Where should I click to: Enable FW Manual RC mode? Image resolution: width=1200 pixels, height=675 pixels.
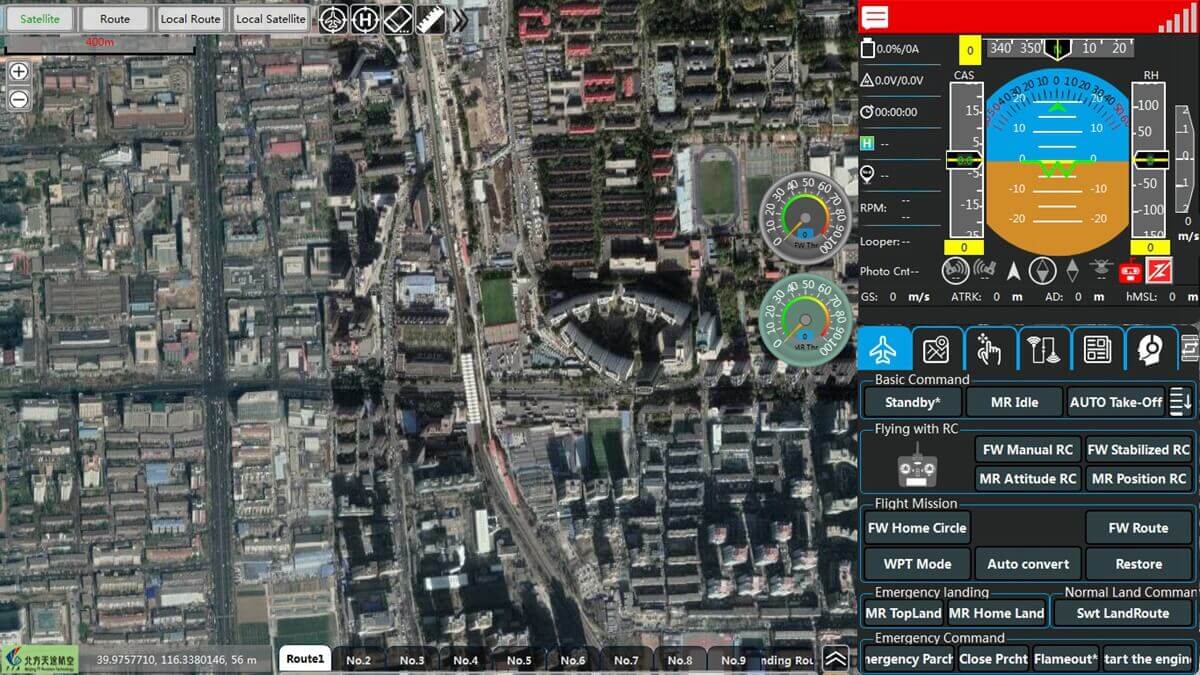tap(1028, 450)
